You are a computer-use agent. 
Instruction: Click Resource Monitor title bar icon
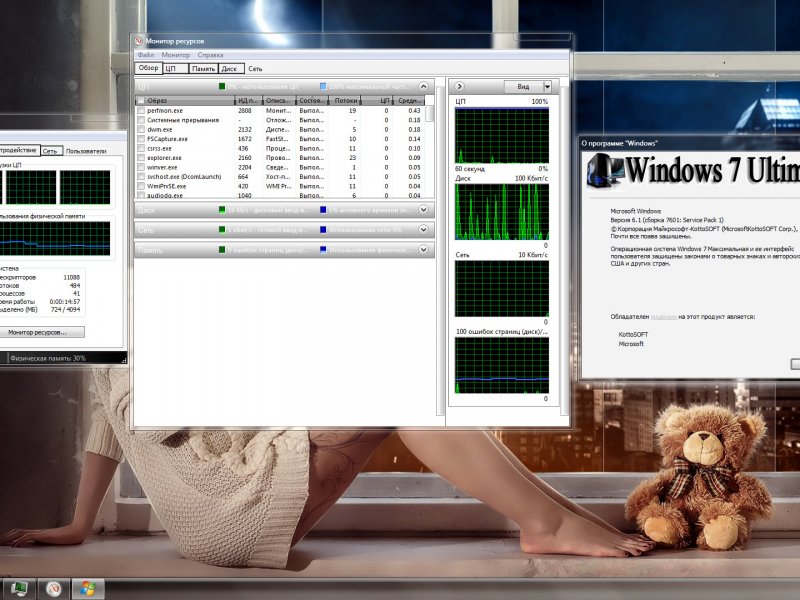[x=139, y=41]
